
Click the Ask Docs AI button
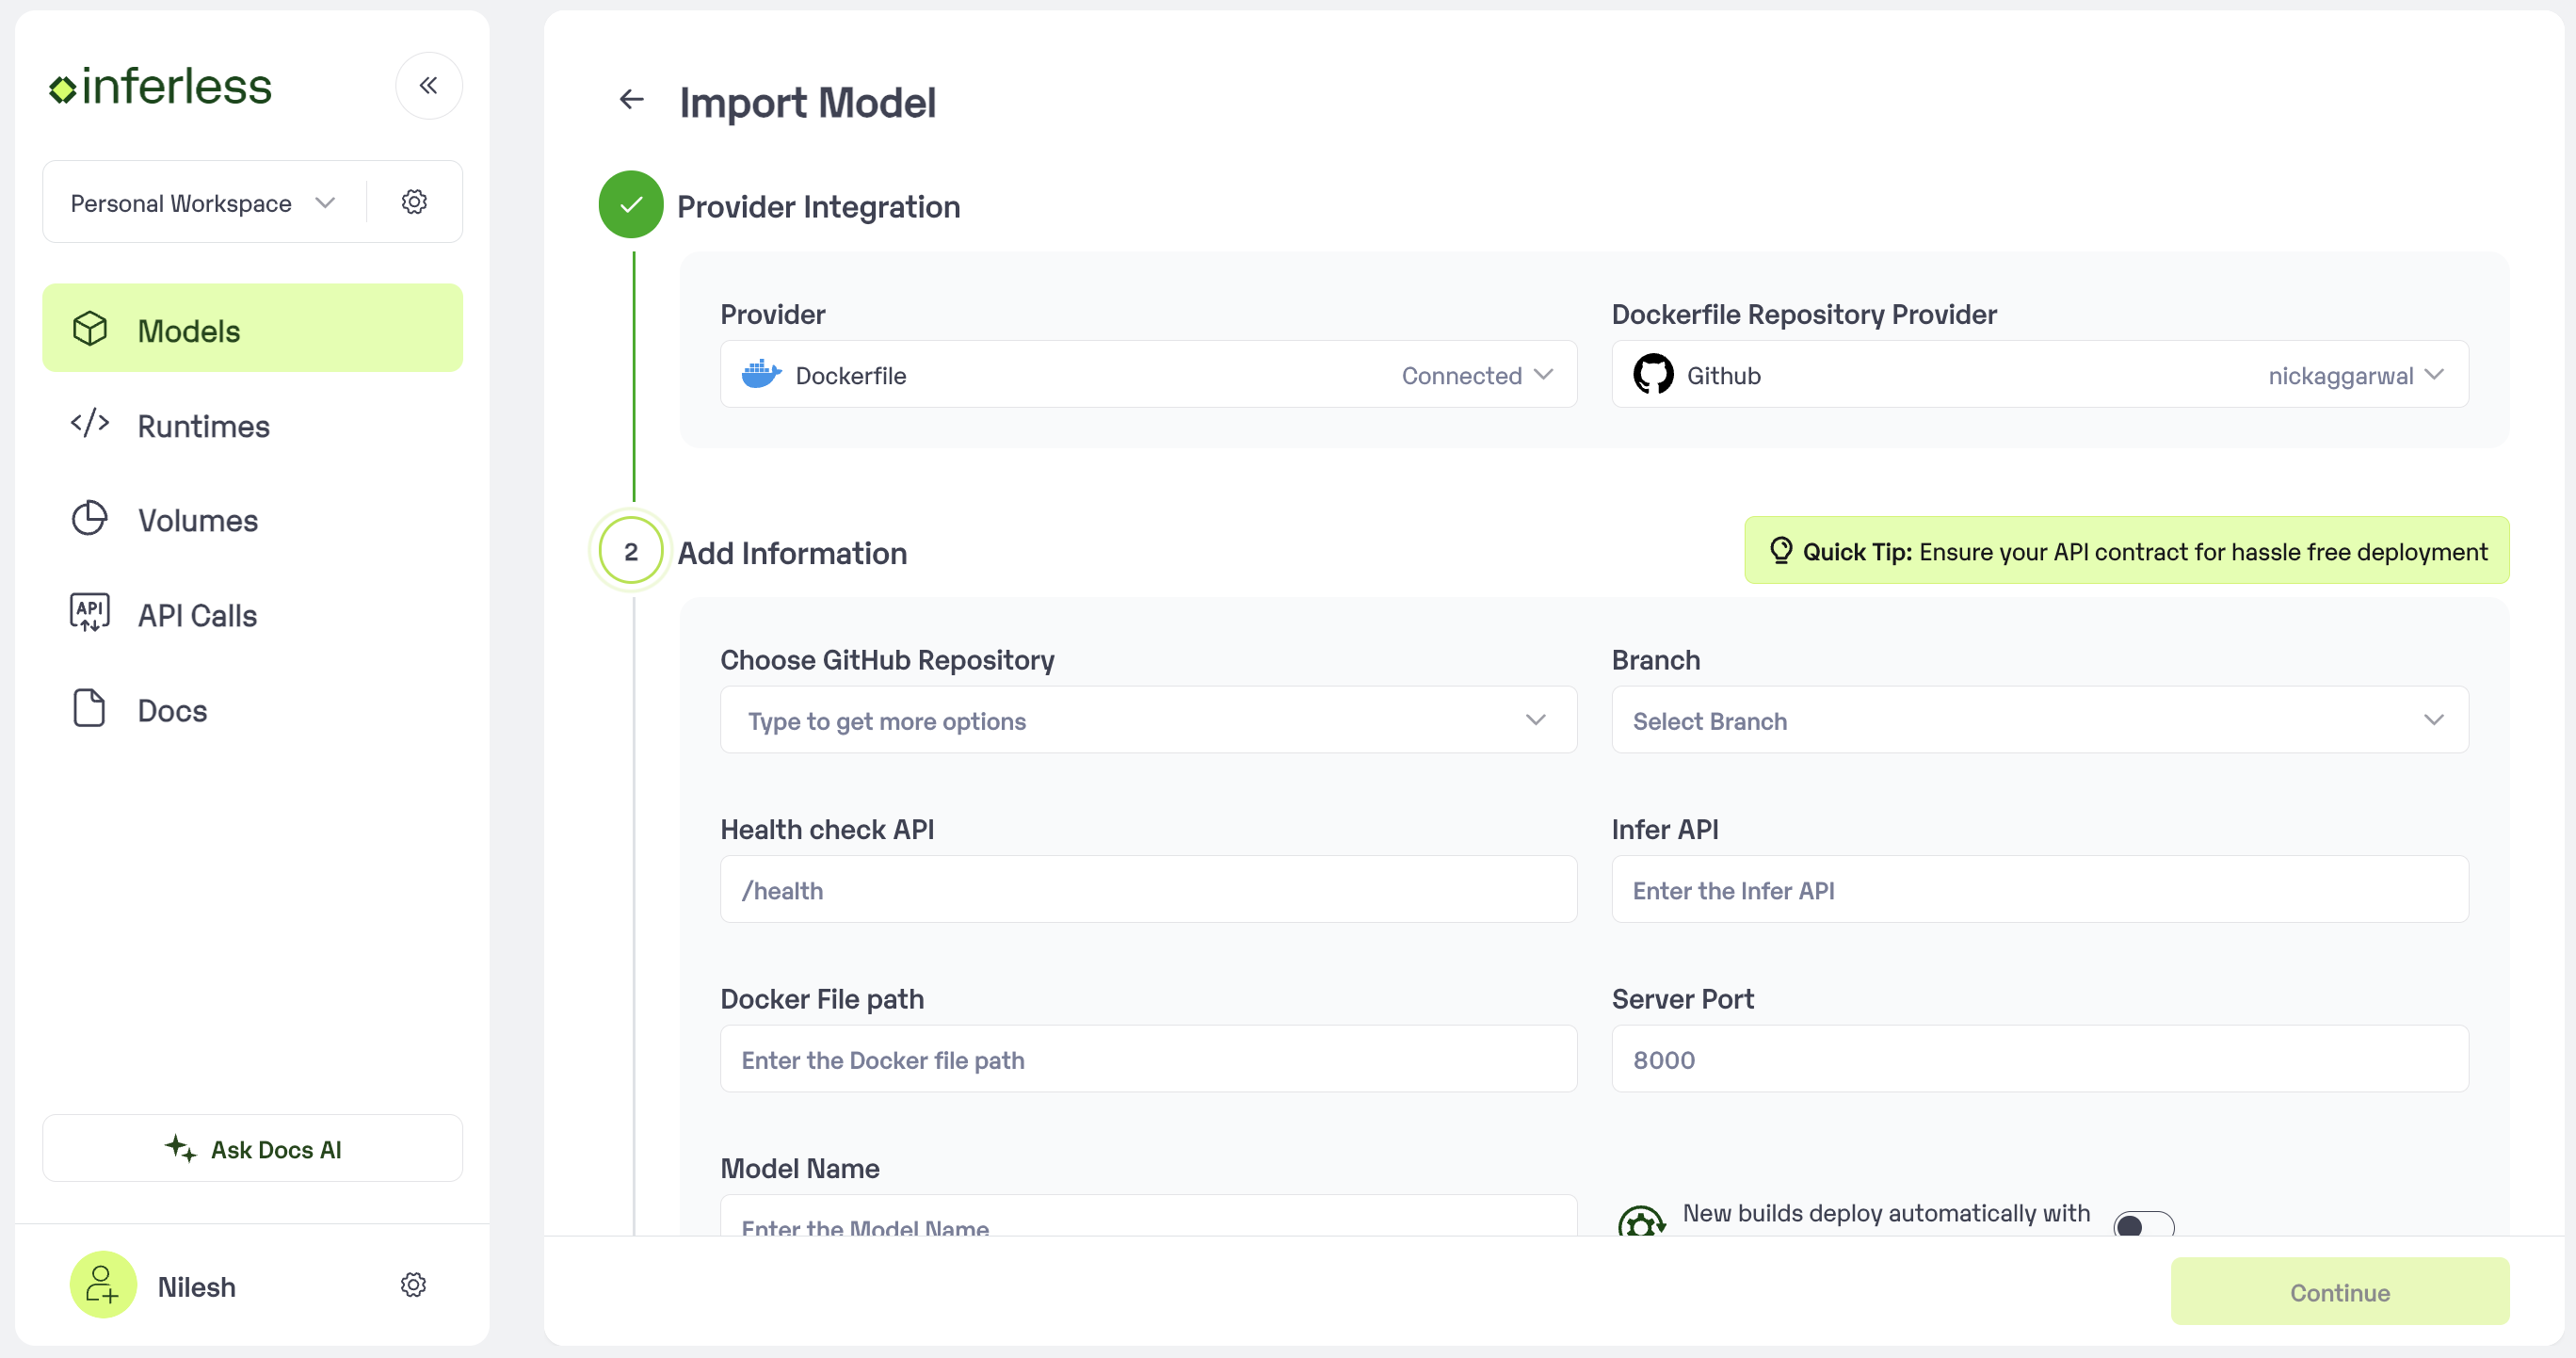coord(252,1149)
